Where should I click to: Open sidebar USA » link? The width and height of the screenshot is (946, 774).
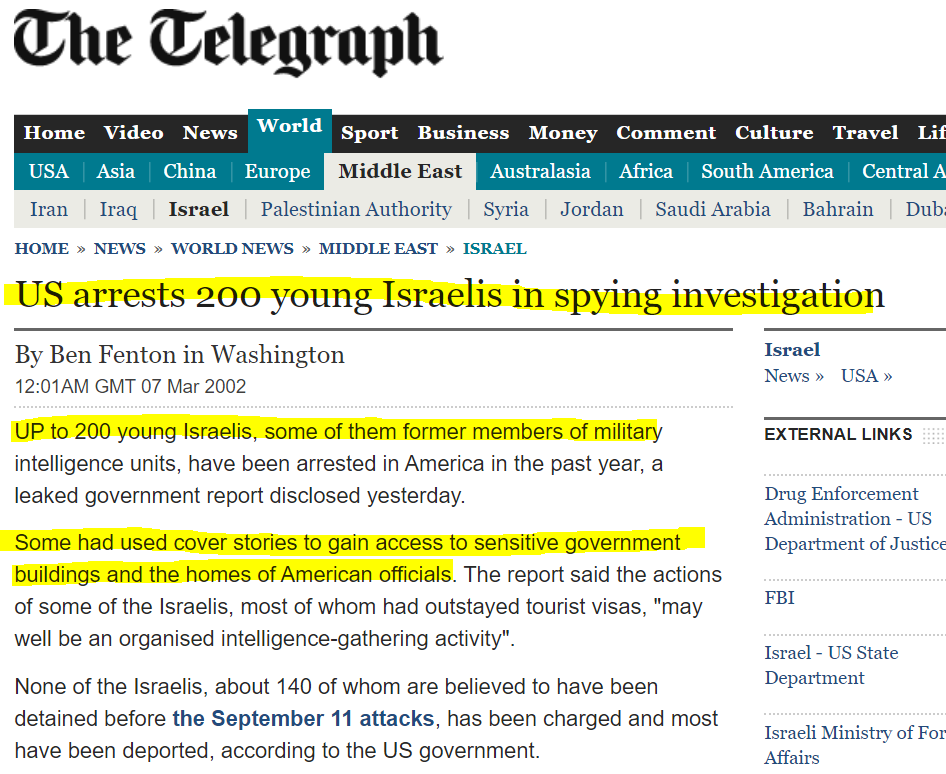tap(866, 376)
